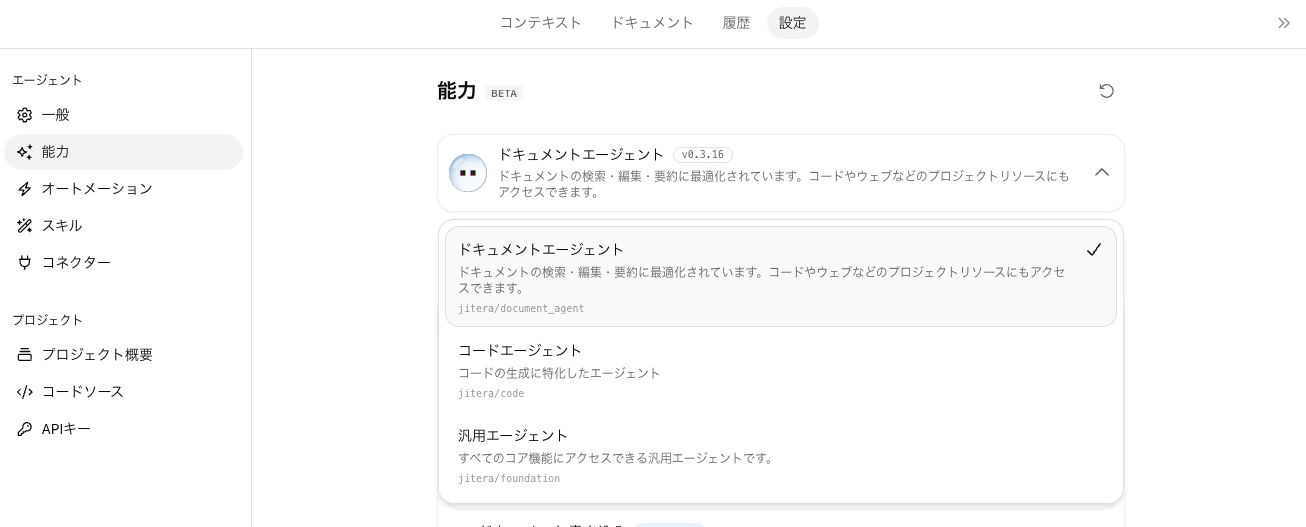Image resolution: width=1306 pixels, height=527 pixels.
Task: Click the コネクター plug icon
Action: pos(25,263)
